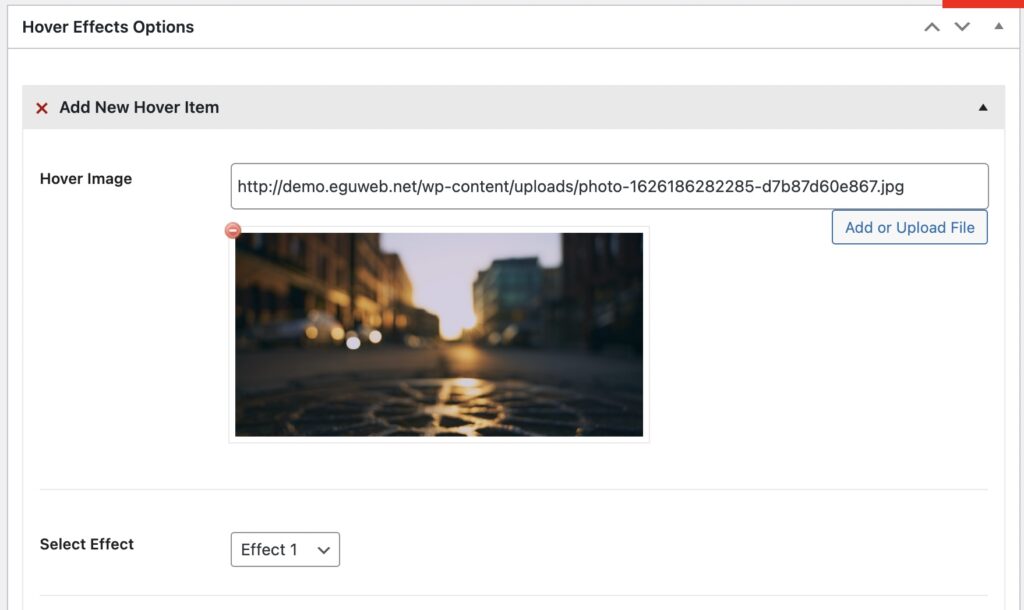Screen dimensions: 1024x610
Task: Focus the Hover Image URL field
Action: pyautogui.click(x=609, y=186)
